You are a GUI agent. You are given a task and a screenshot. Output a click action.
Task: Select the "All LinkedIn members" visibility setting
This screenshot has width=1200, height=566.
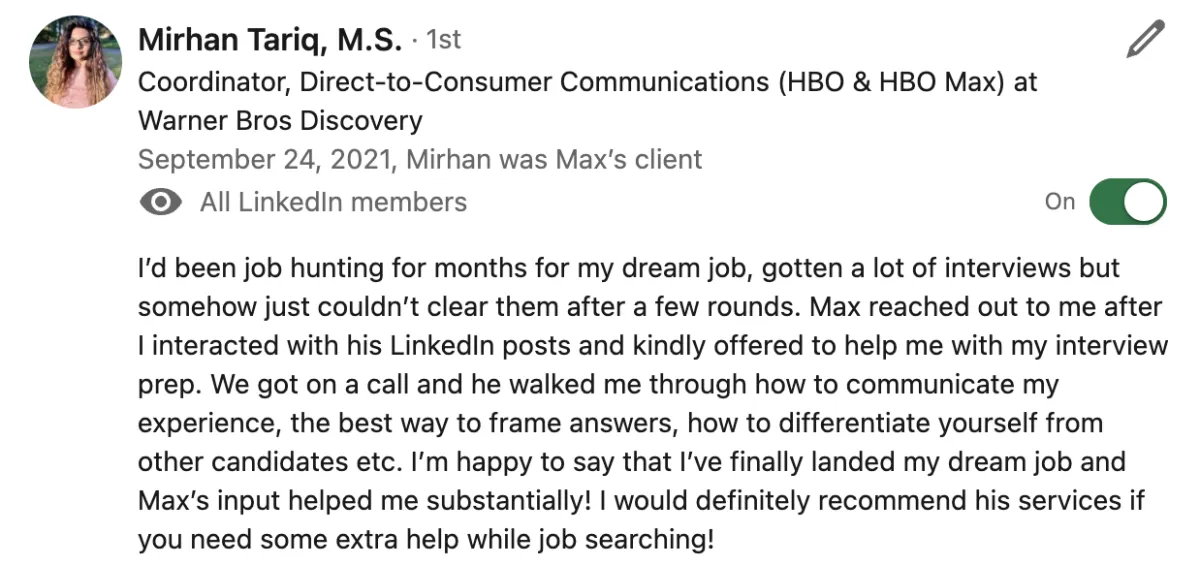[333, 203]
